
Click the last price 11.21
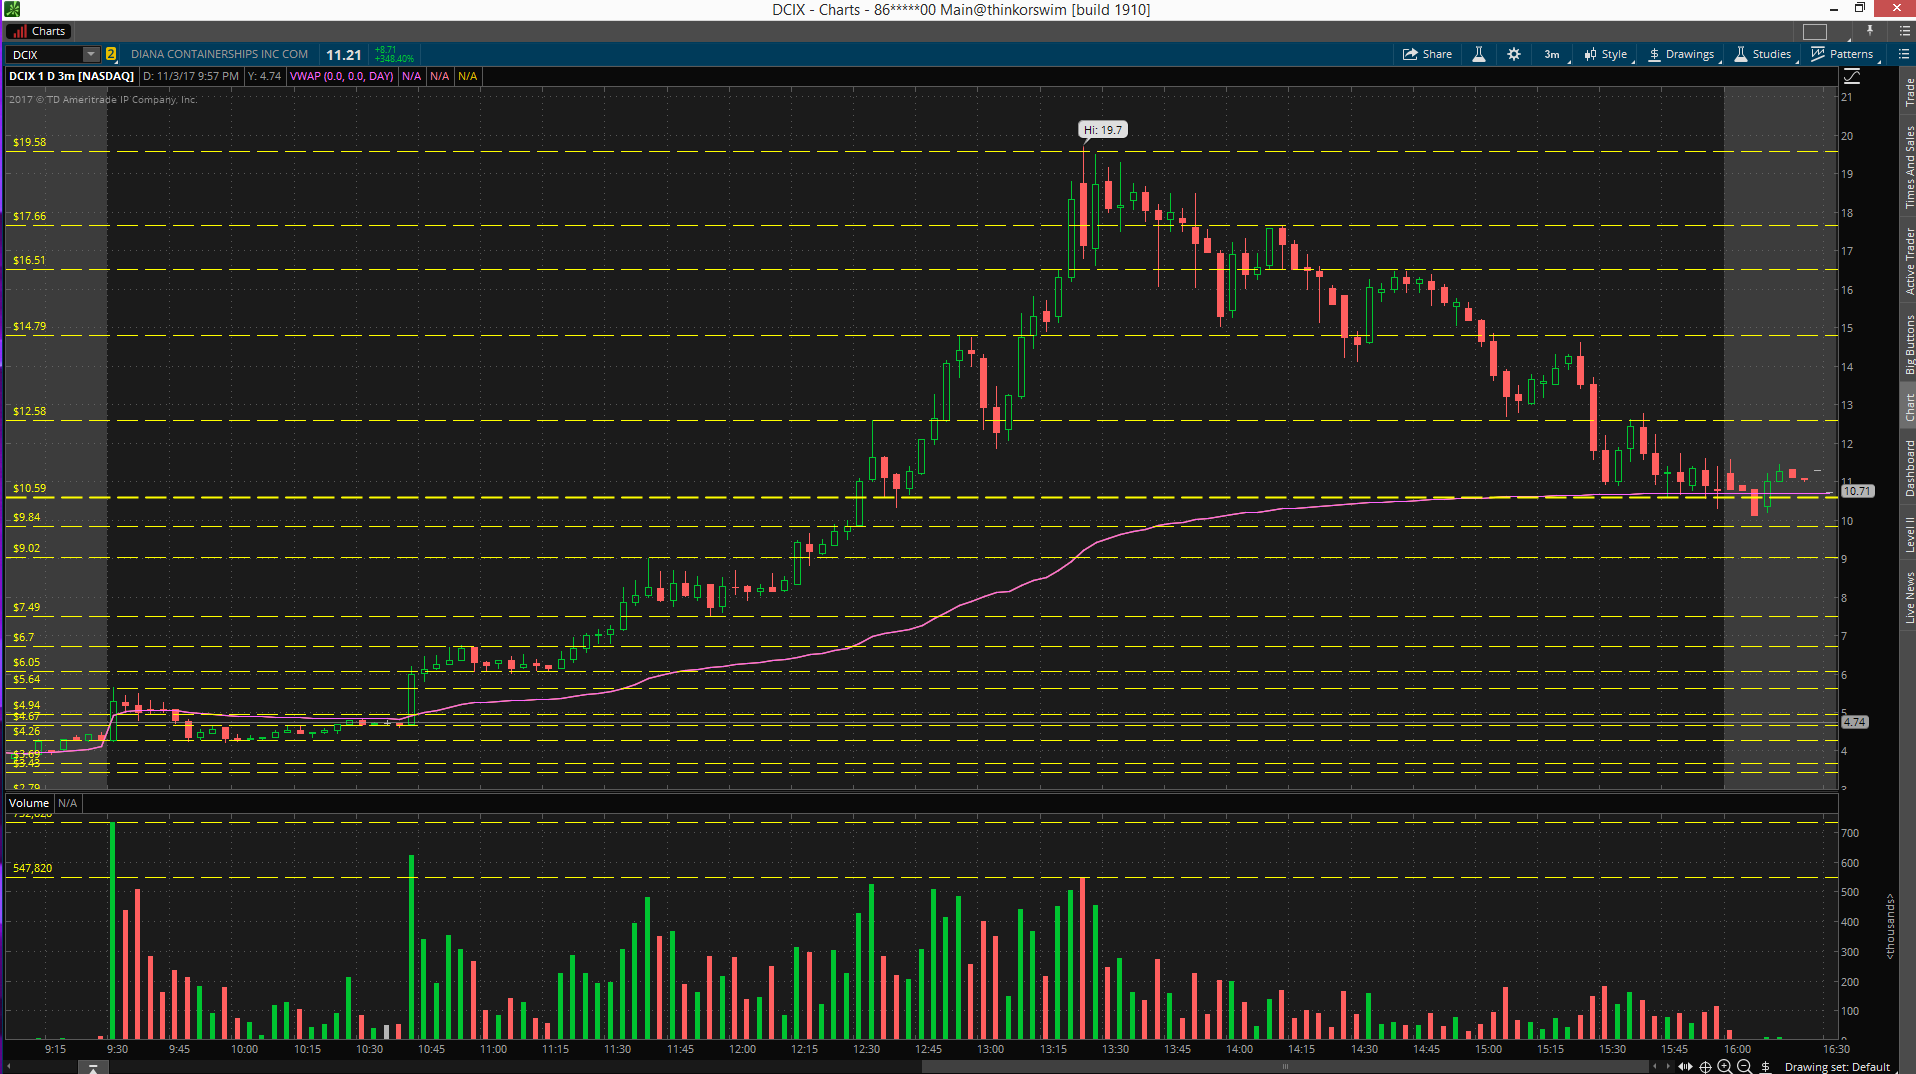pyautogui.click(x=343, y=55)
